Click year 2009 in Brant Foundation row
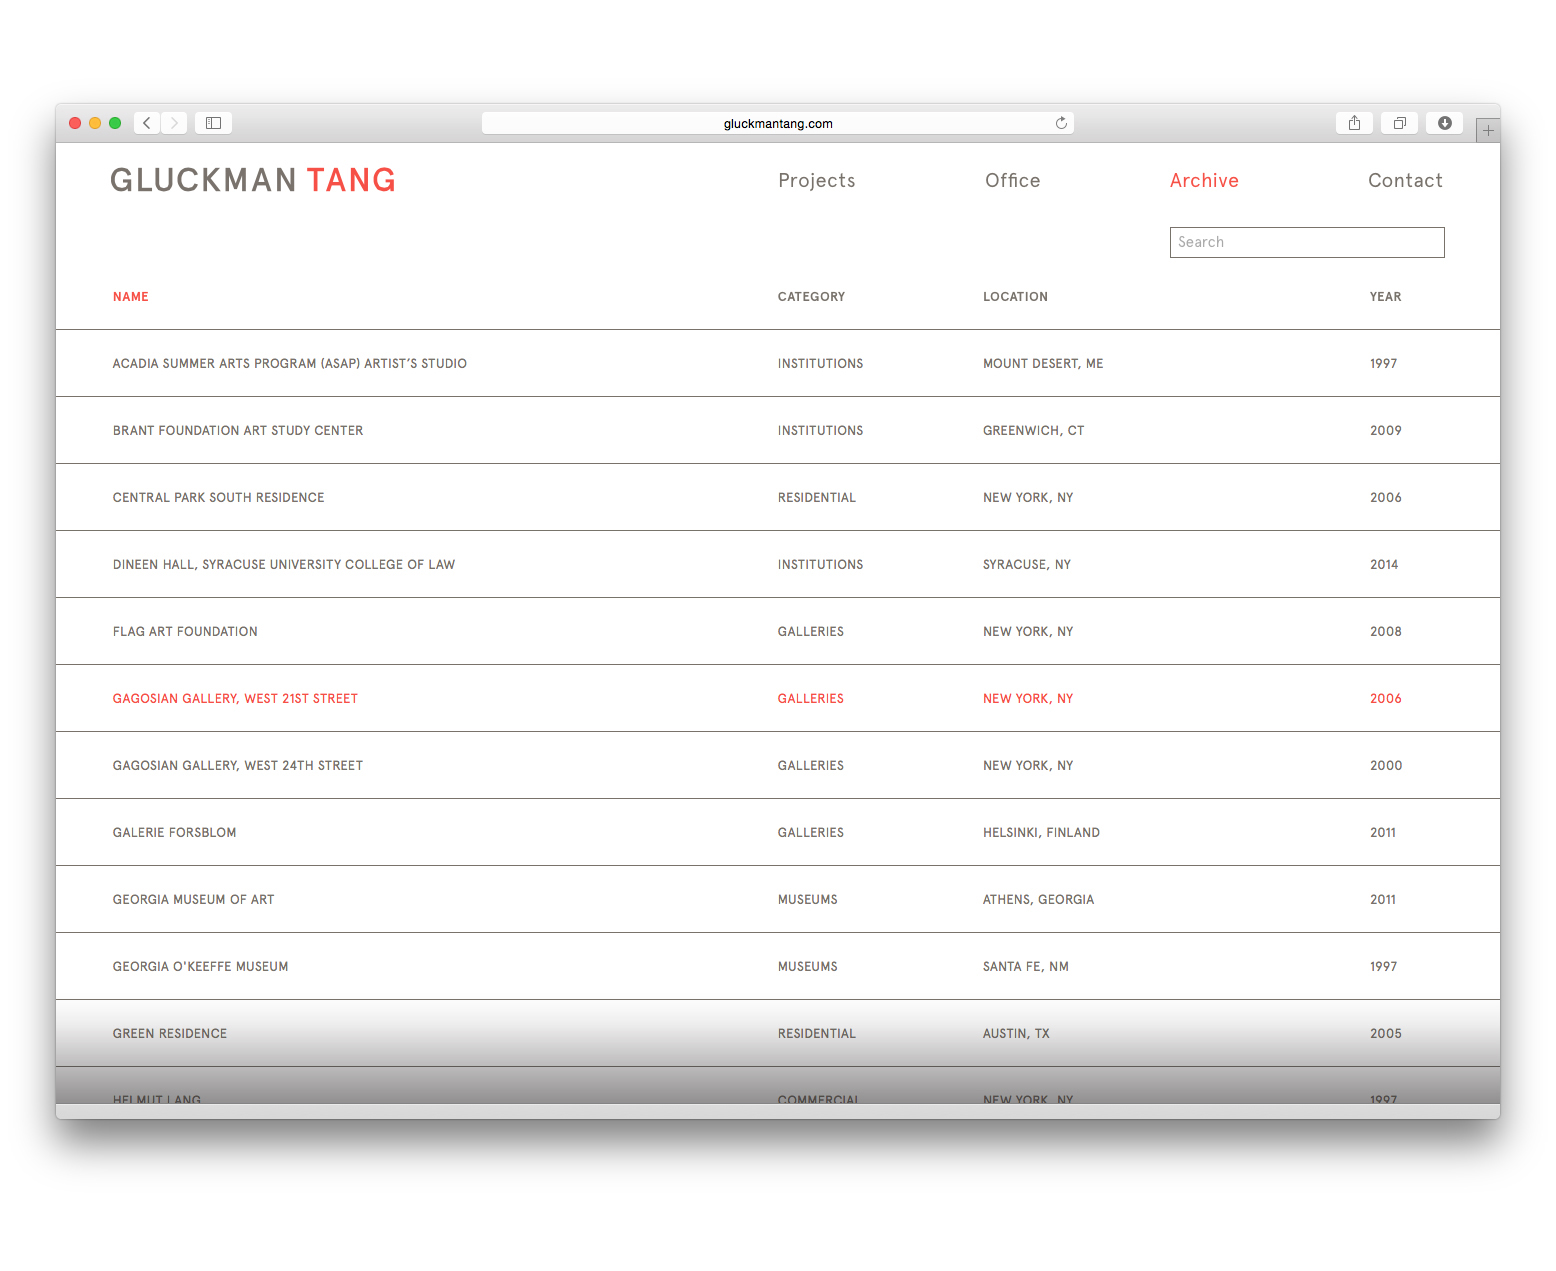 point(1386,431)
